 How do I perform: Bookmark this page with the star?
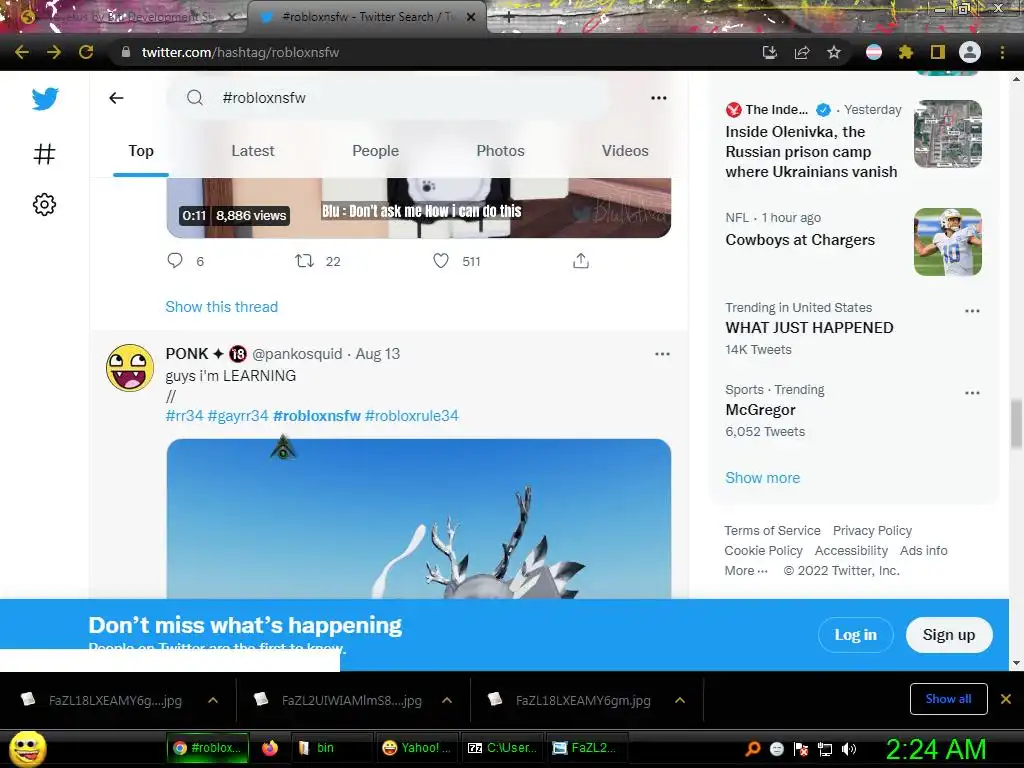point(833,52)
